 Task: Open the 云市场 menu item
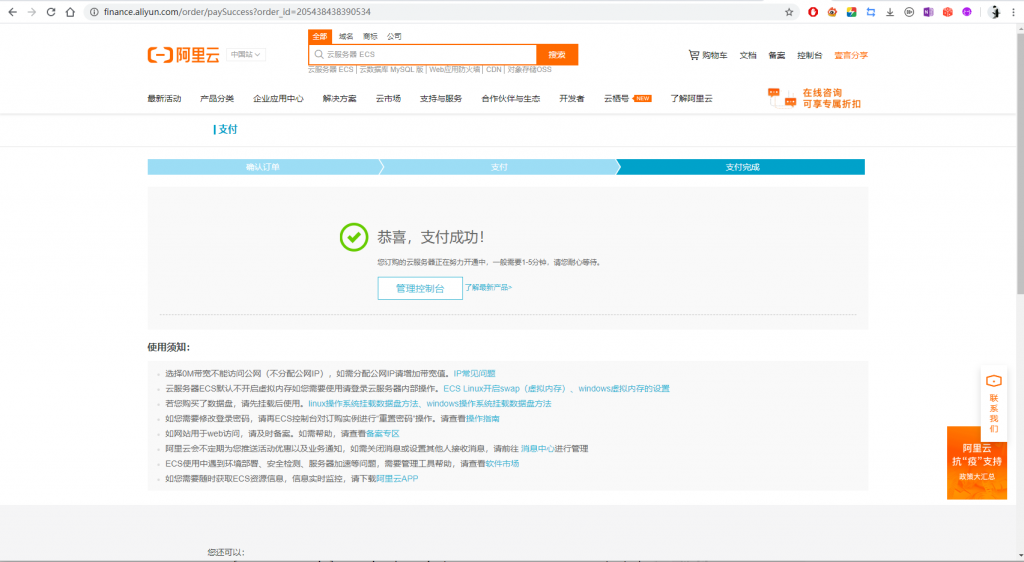pos(388,99)
